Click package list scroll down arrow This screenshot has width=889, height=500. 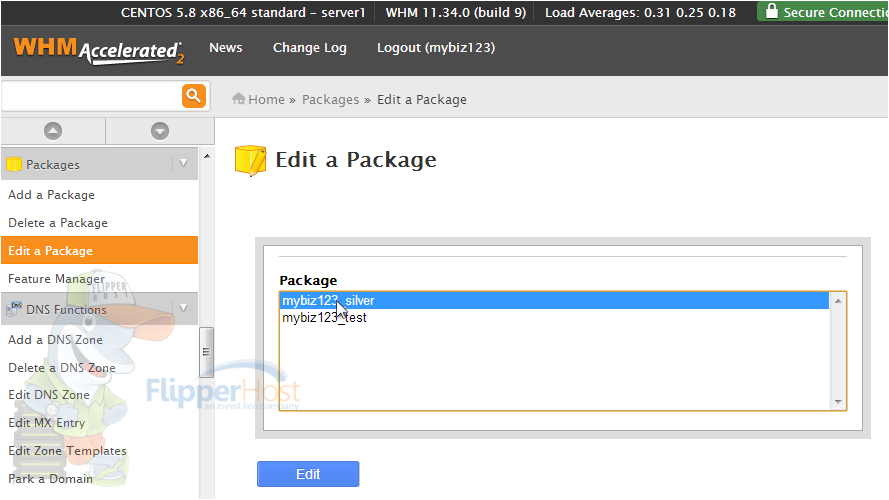tap(838, 401)
